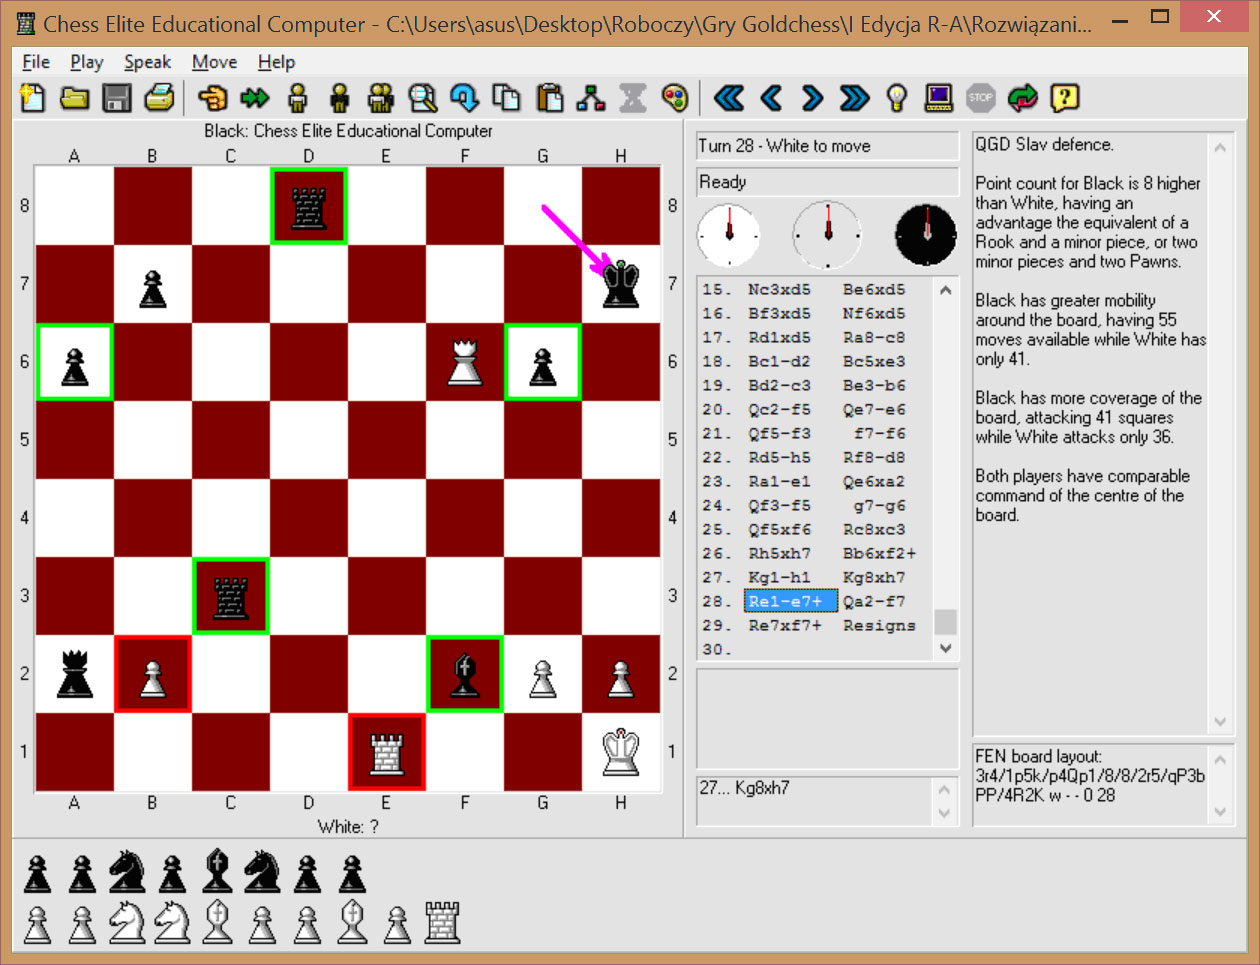Print the game using the printer icon

[159, 98]
